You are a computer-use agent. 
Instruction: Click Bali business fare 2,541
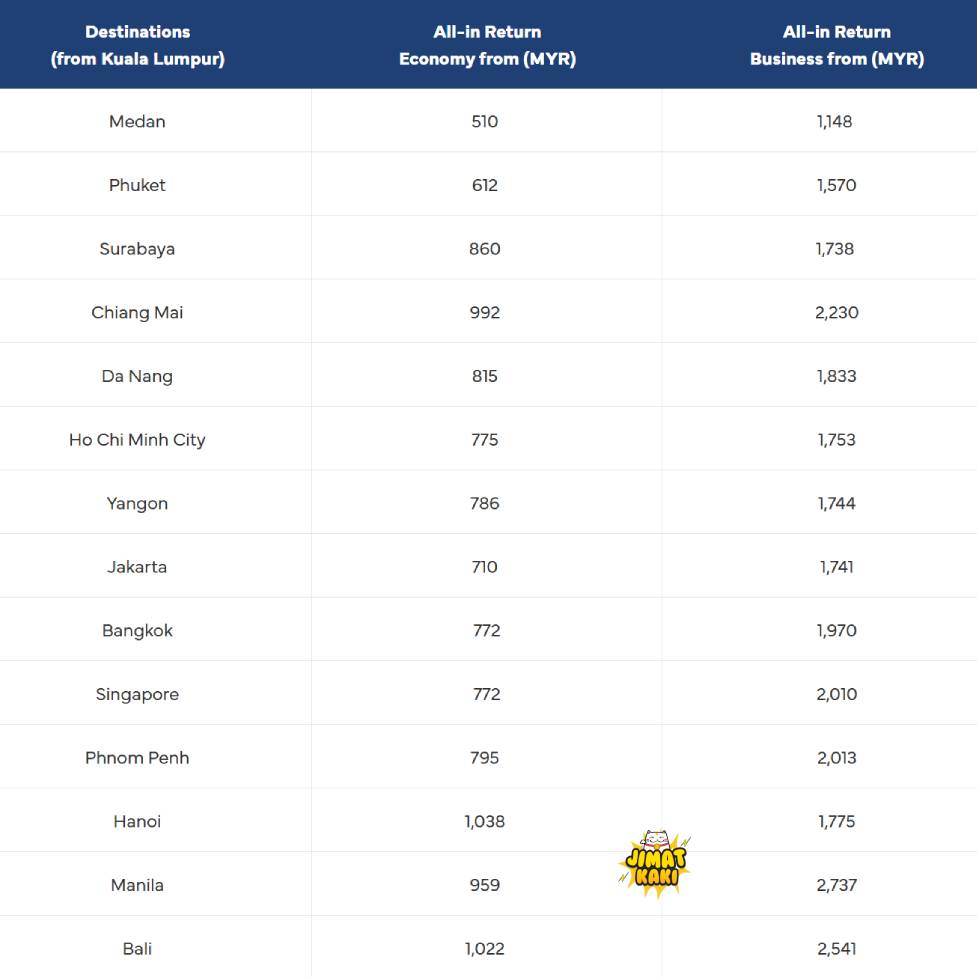(x=836, y=949)
